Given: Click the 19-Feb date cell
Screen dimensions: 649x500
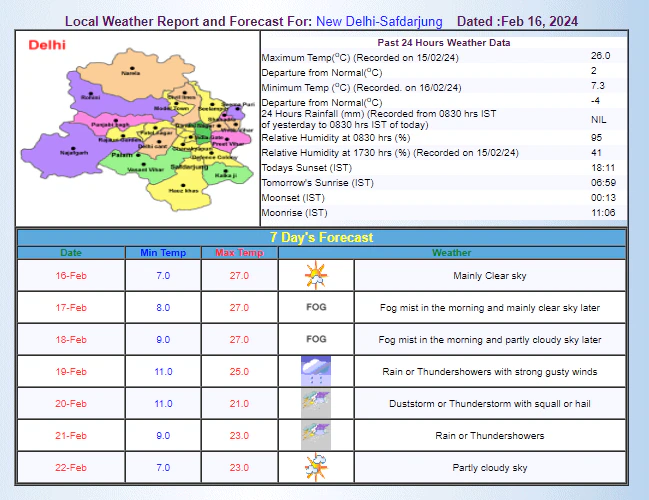Looking at the screenshot, I should pyautogui.click(x=71, y=371).
